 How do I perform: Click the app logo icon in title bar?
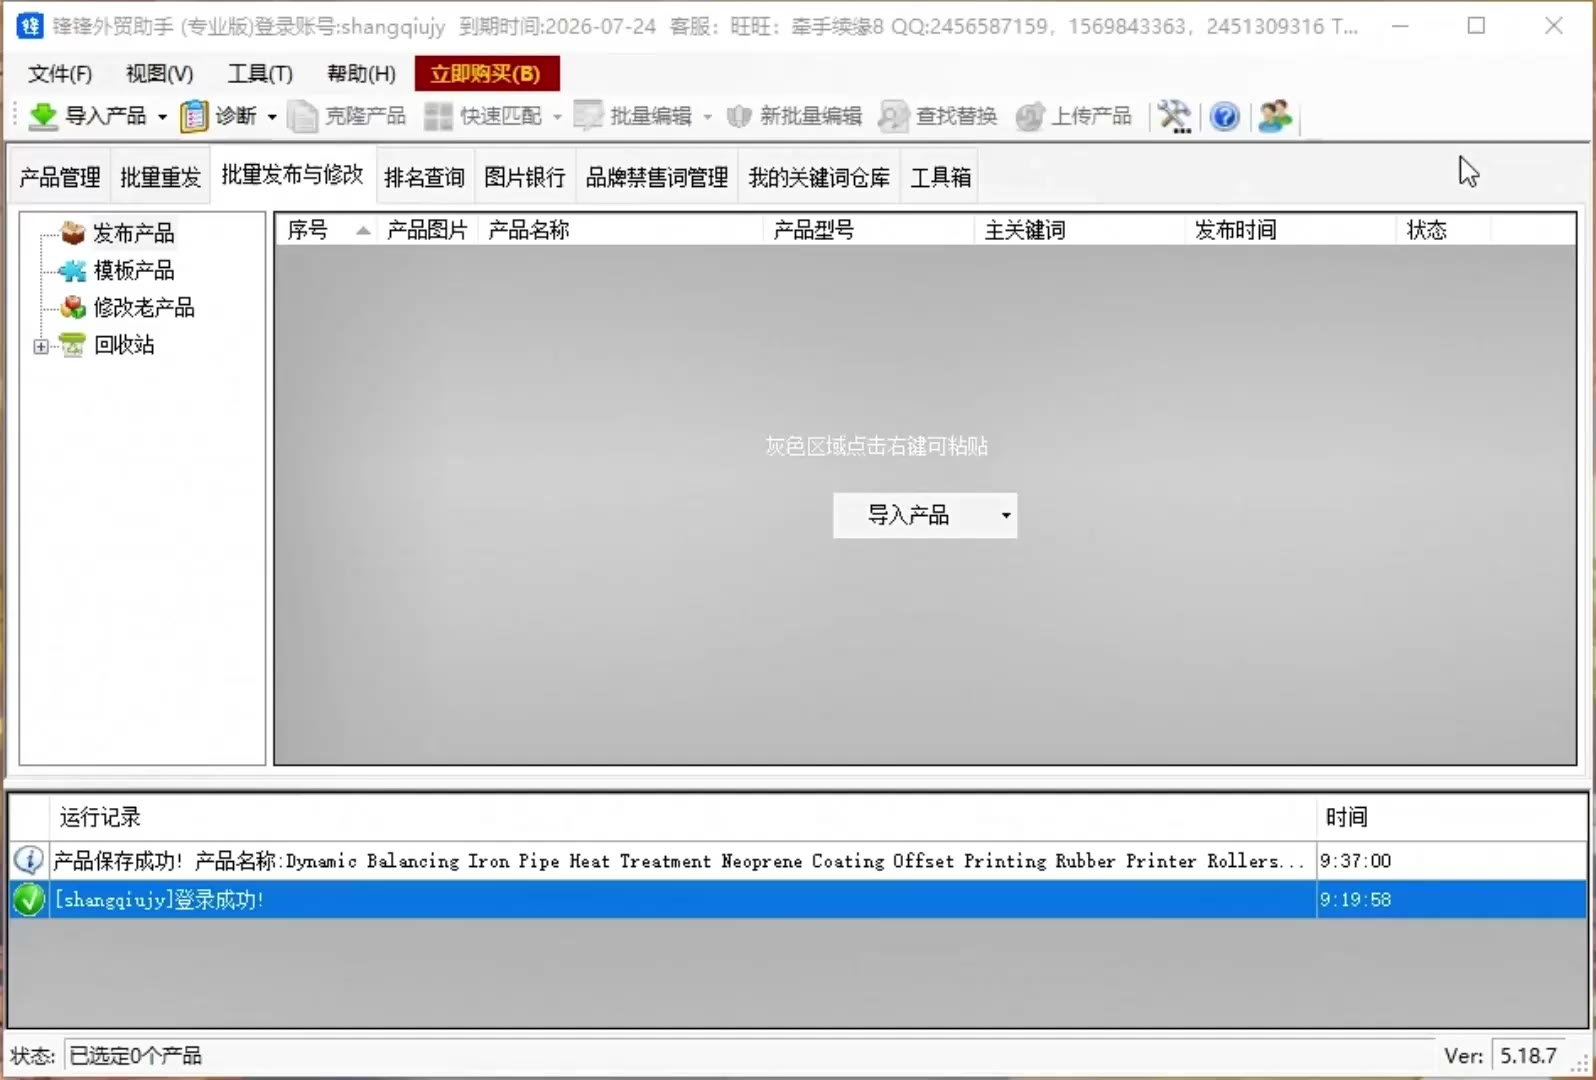click(30, 26)
